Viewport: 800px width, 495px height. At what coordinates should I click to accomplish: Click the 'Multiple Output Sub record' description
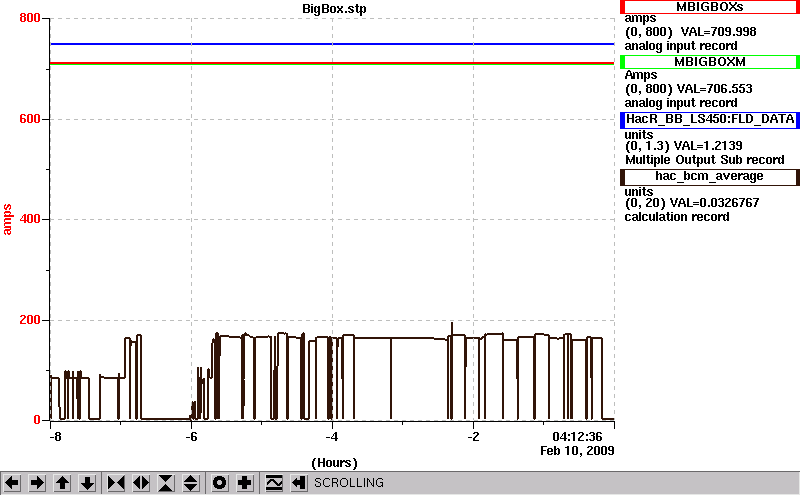(x=705, y=160)
